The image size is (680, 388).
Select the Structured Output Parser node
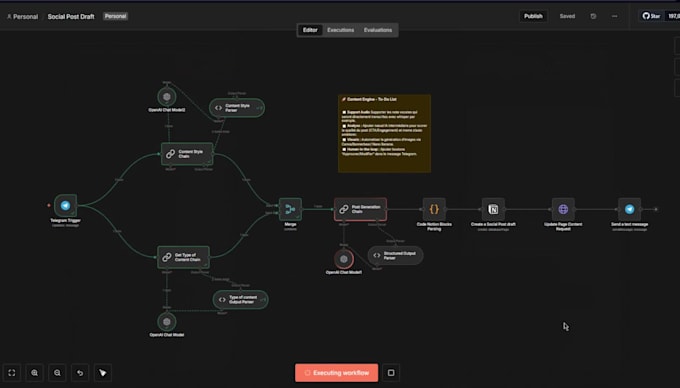point(396,255)
